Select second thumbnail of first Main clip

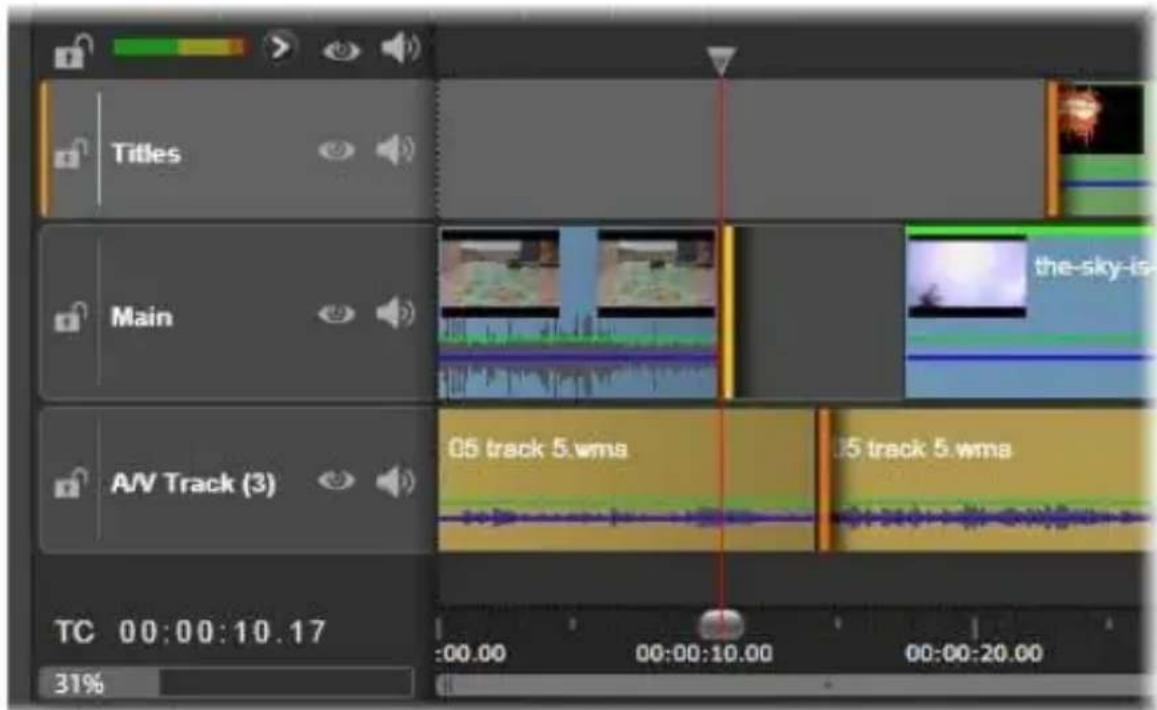click(656, 273)
